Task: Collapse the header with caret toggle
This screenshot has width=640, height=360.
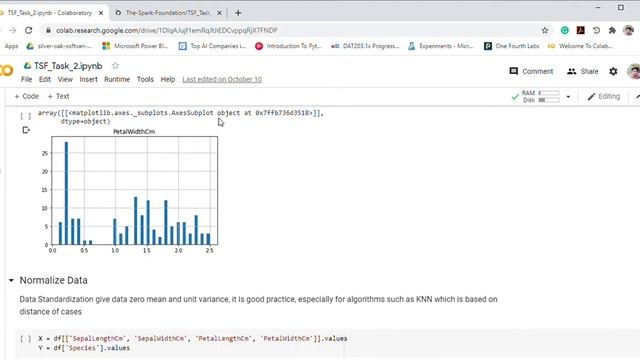Action: [x=637, y=97]
